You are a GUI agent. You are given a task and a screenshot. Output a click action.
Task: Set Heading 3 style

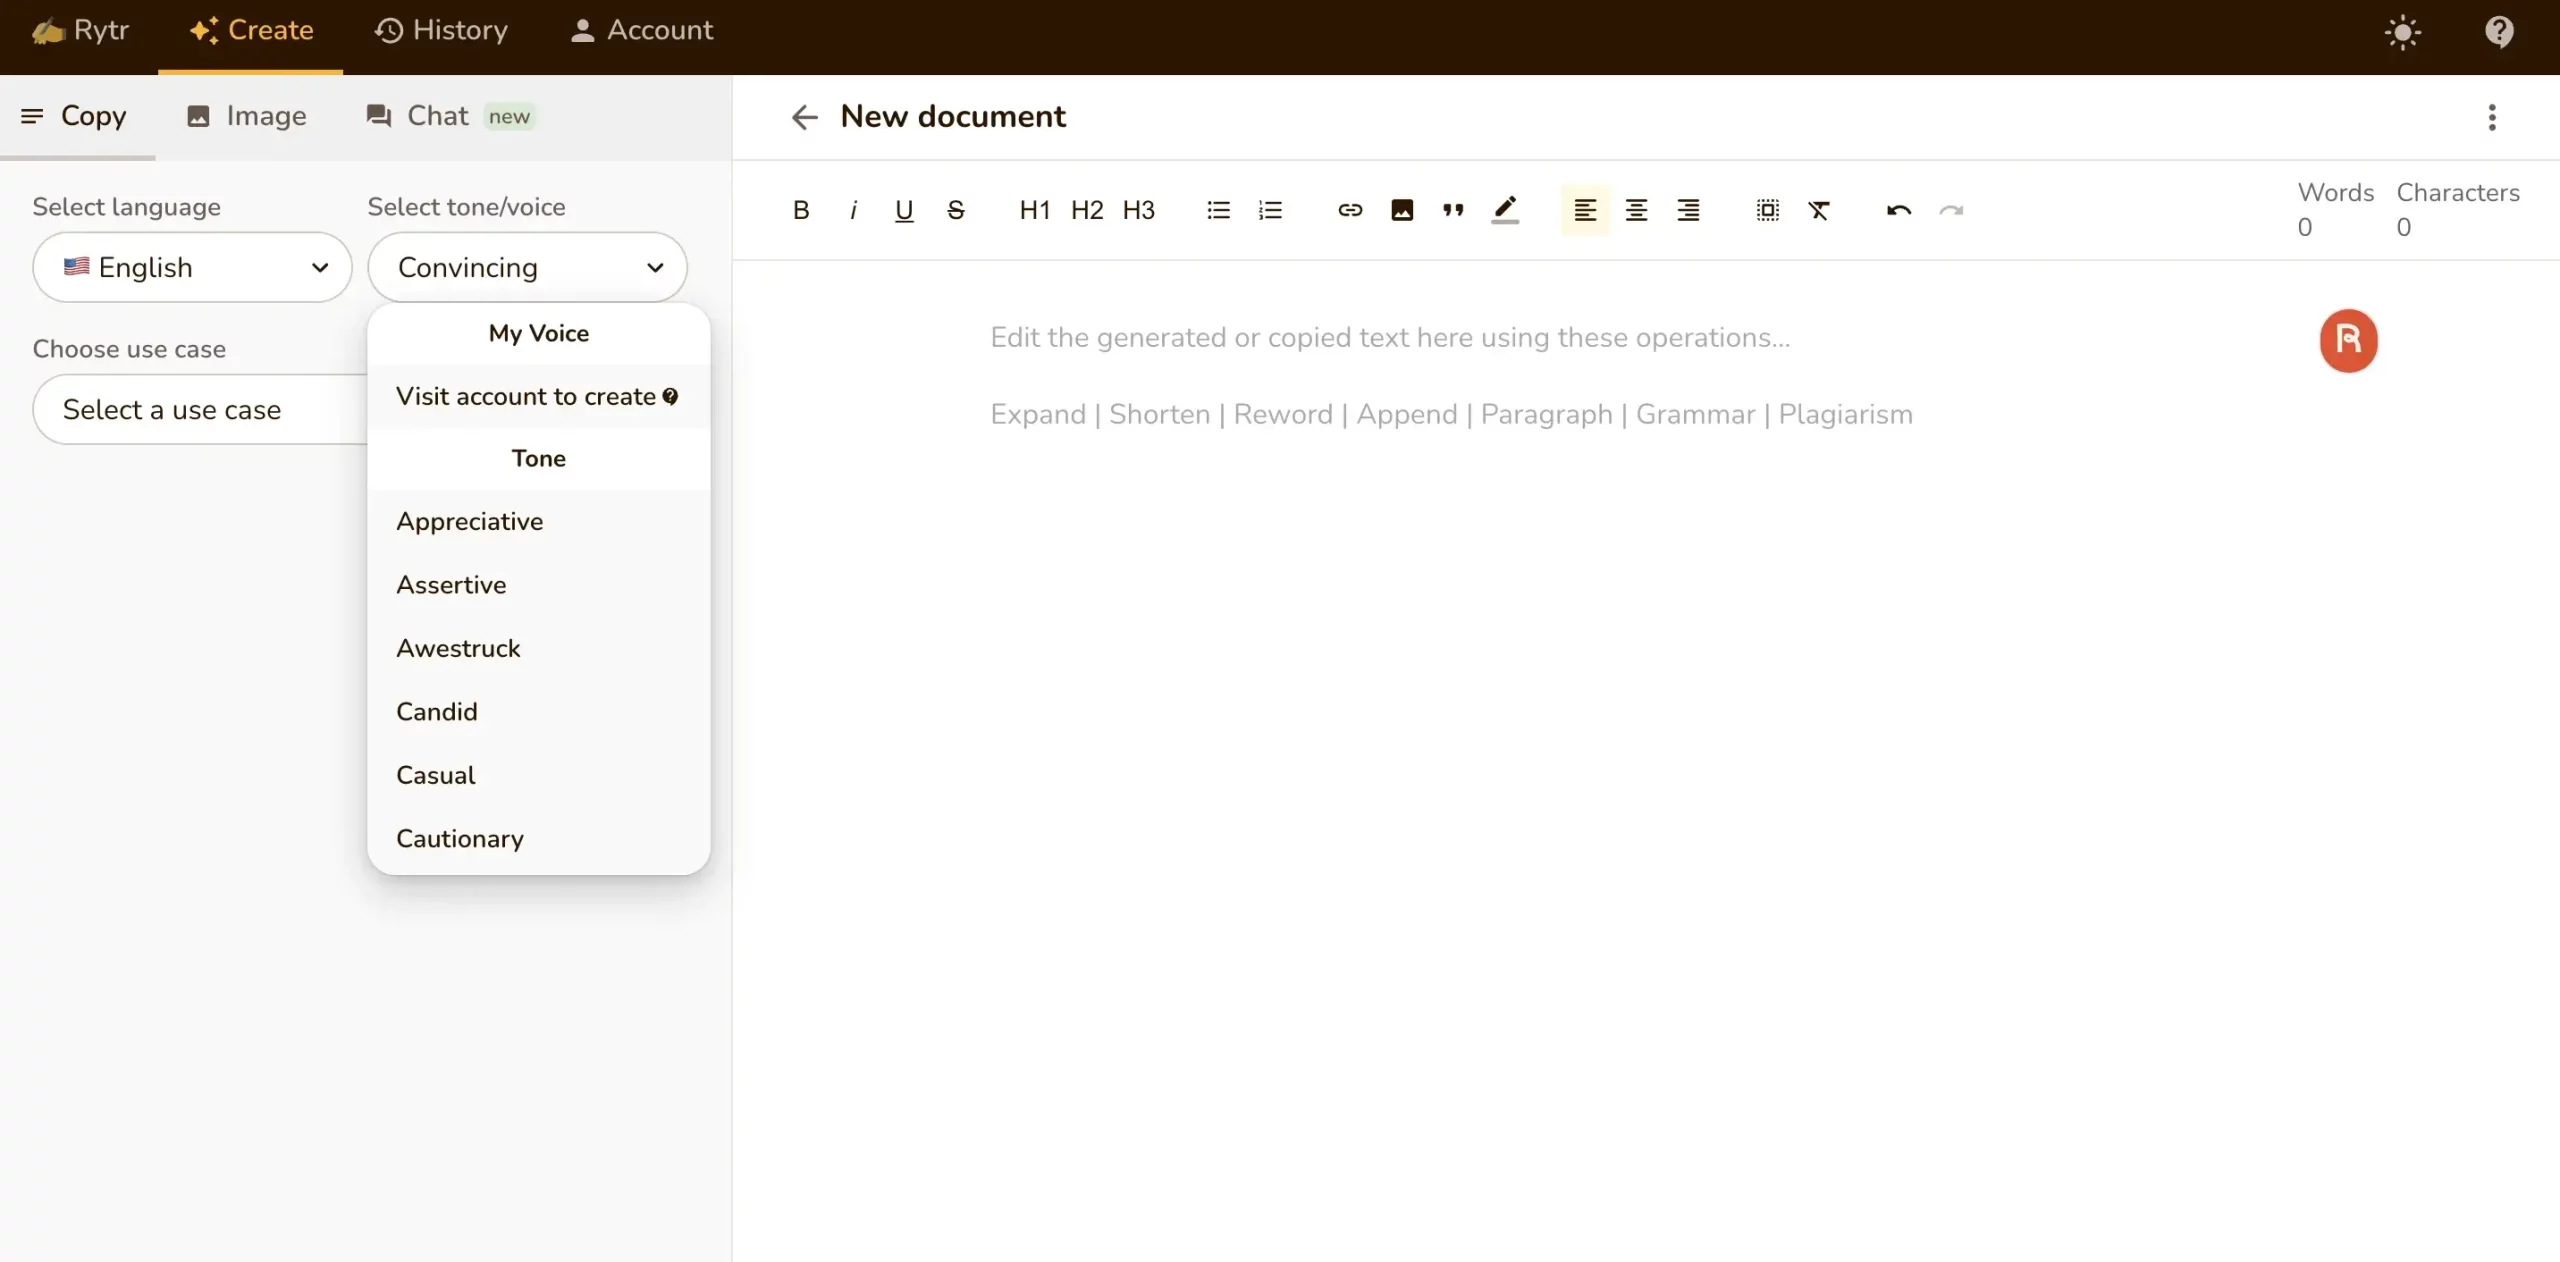click(x=1139, y=210)
